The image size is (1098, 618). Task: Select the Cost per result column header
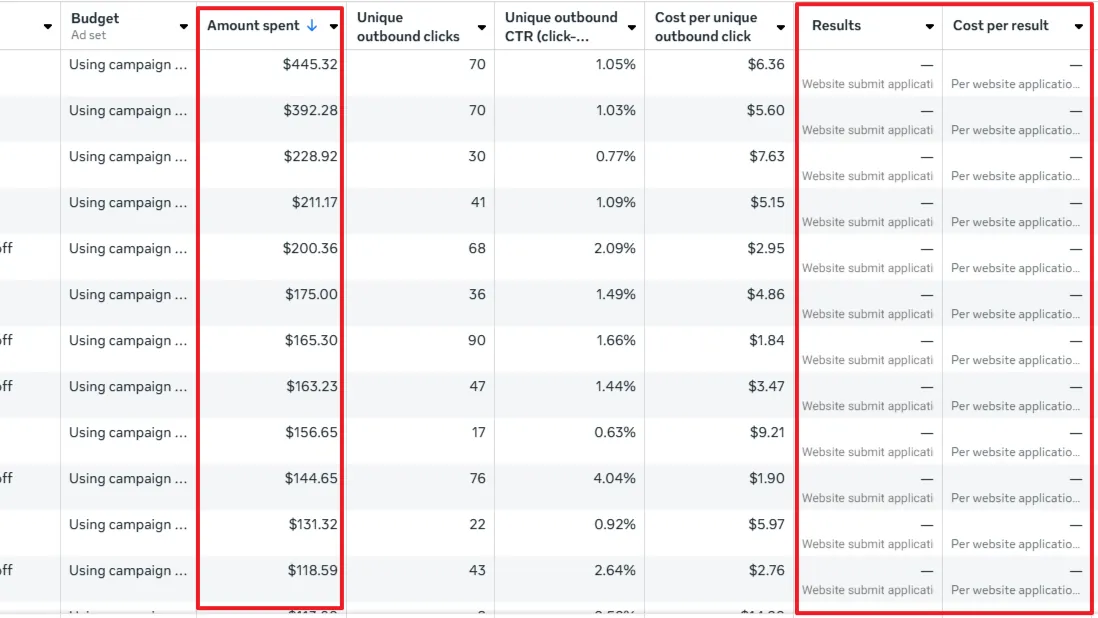1000,25
